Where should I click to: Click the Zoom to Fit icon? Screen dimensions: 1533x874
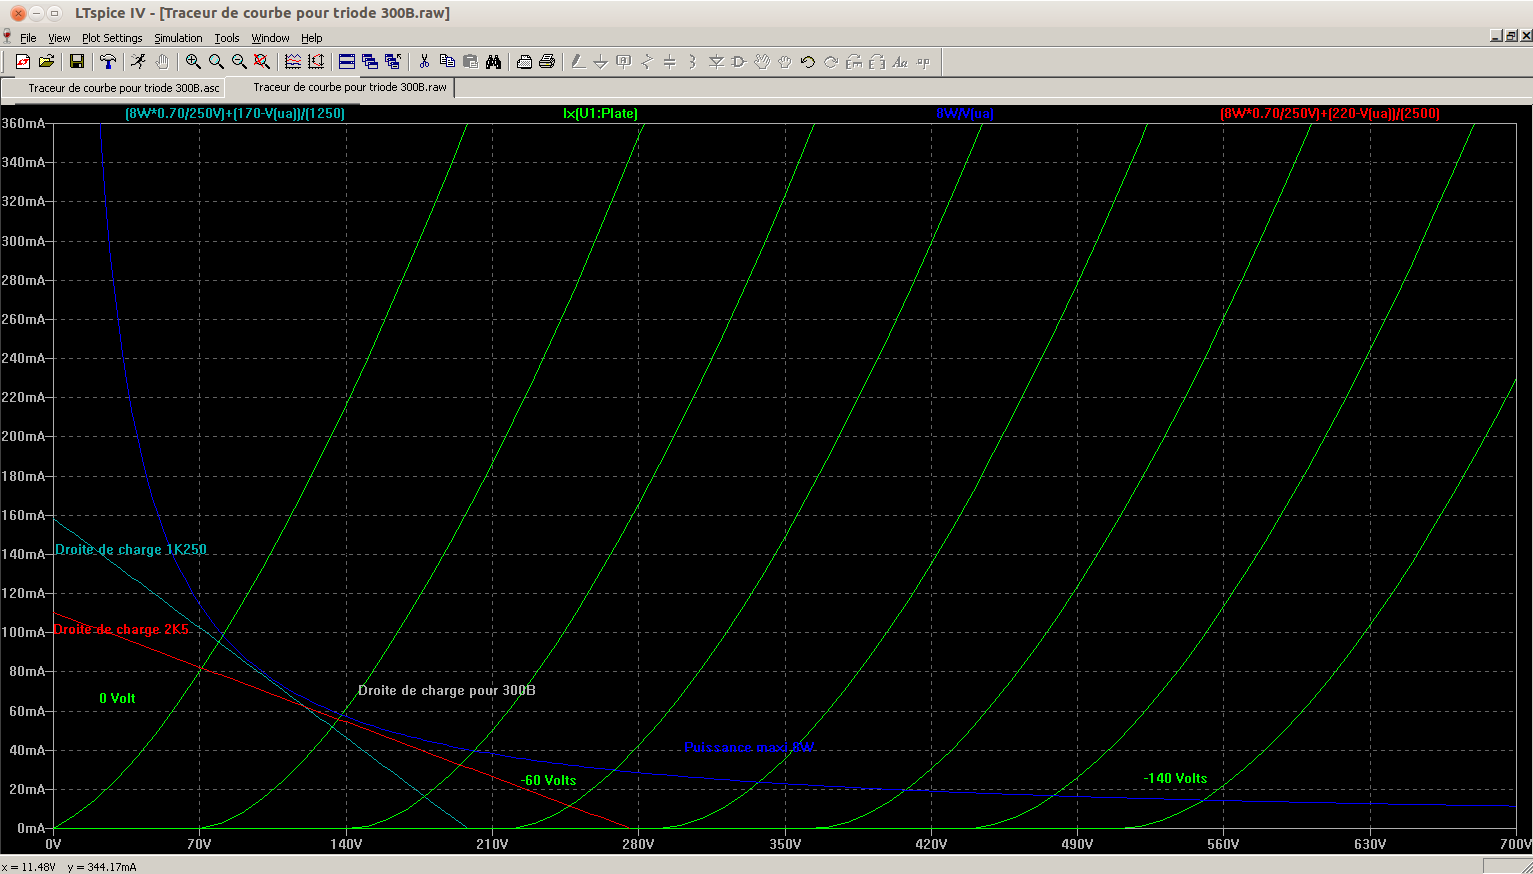[x=262, y=62]
